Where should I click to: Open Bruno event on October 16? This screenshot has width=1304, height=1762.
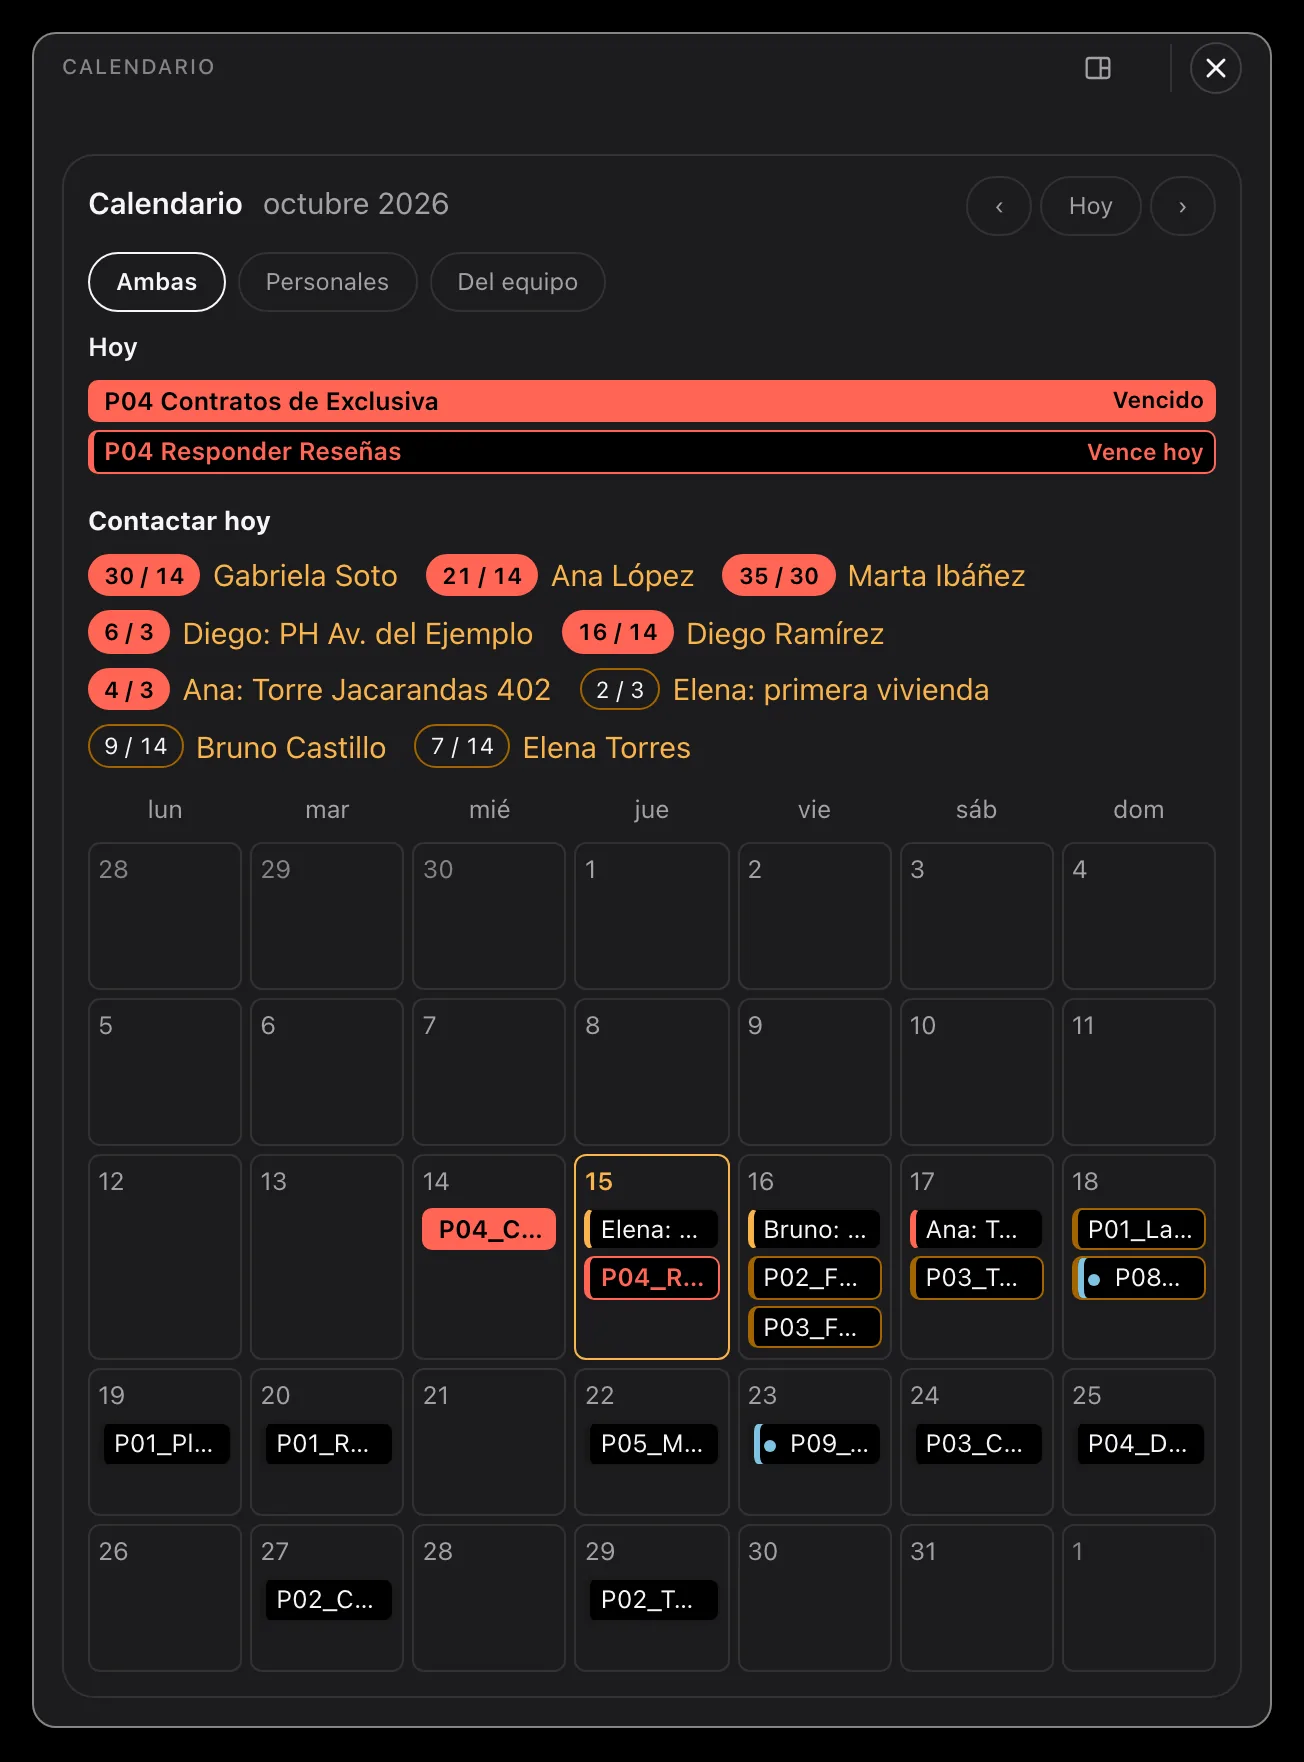(x=814, y=1229)
